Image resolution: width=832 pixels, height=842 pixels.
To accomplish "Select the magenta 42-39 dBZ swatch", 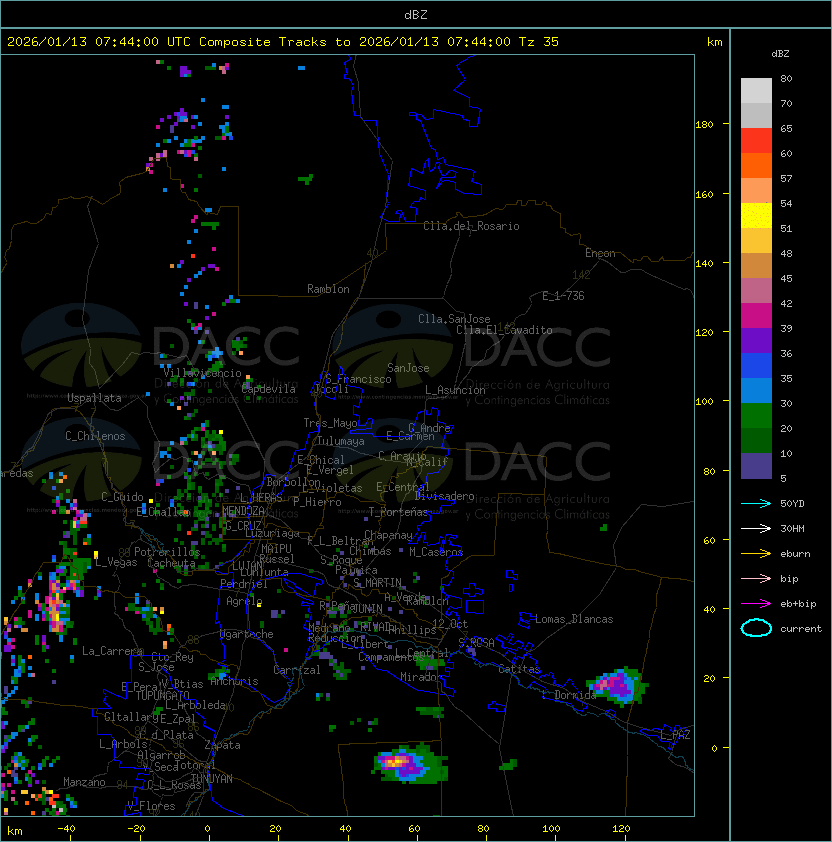I will pos(756,315).
